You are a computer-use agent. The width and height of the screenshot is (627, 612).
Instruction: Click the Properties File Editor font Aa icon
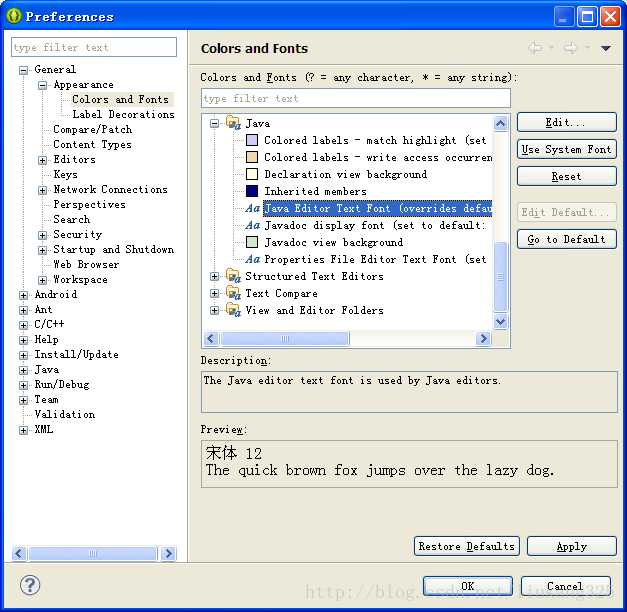(252, 259)
